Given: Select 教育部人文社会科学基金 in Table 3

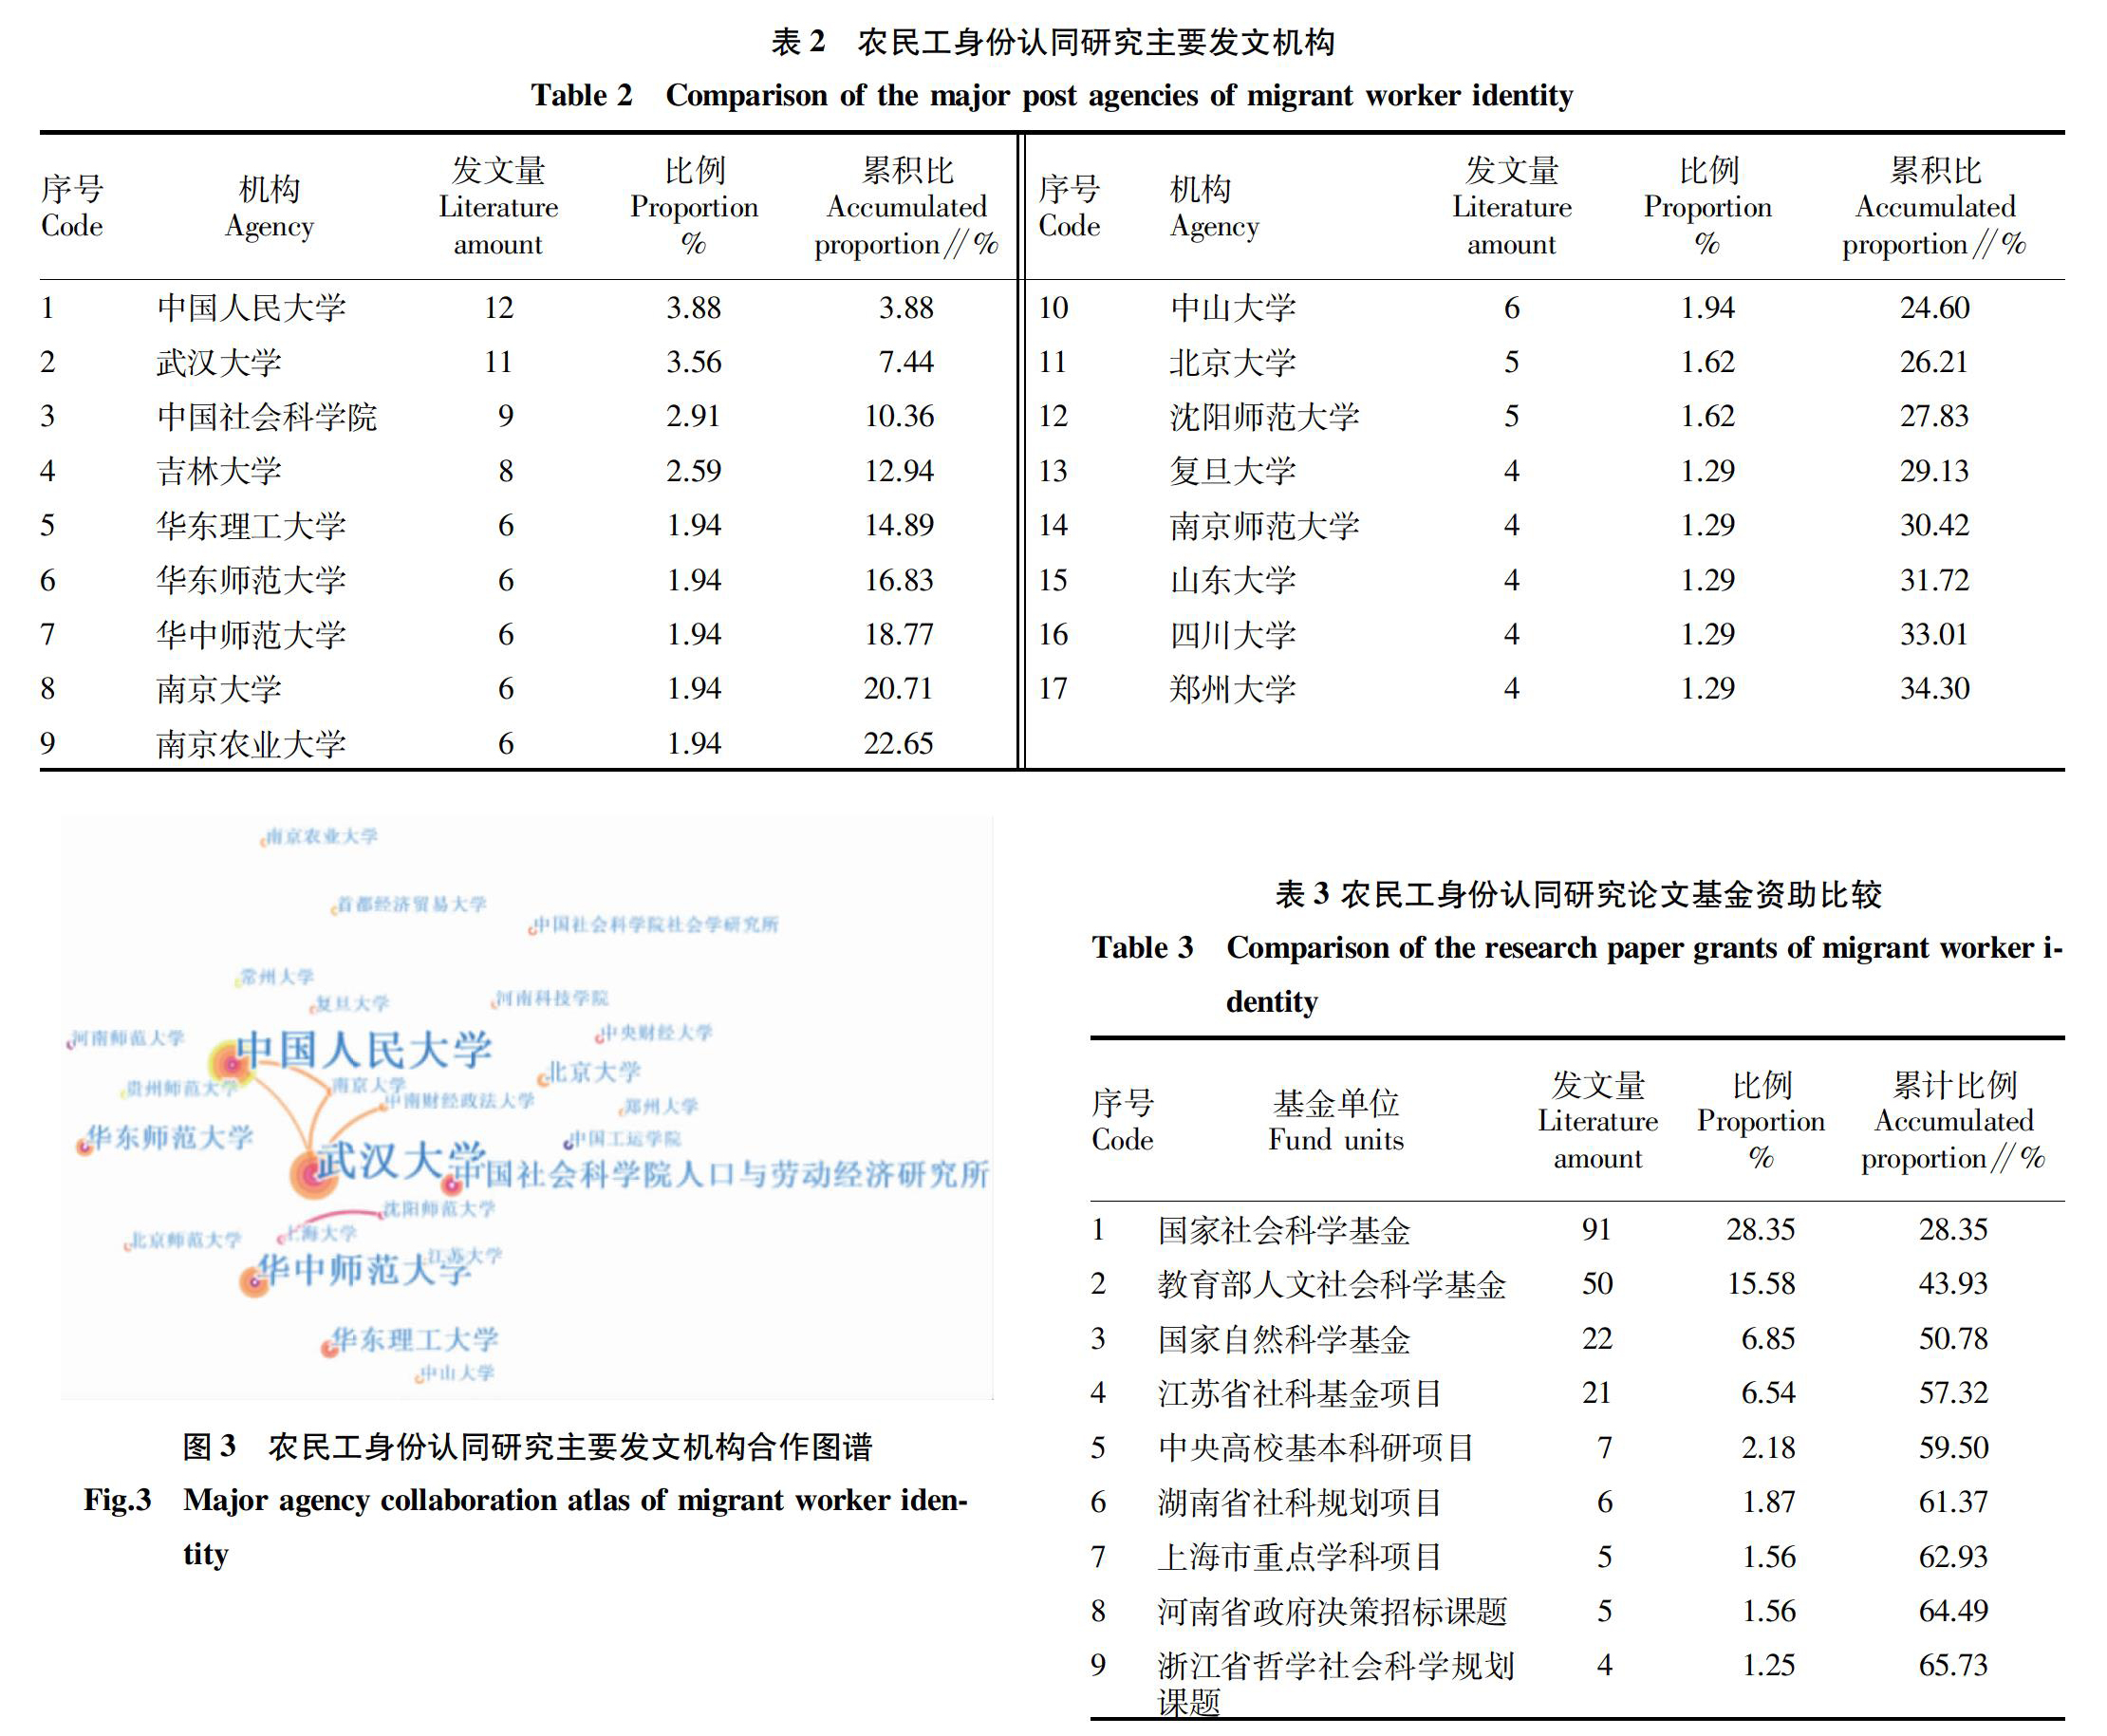Looking at the screenshot, I should pos(1332,1284).
